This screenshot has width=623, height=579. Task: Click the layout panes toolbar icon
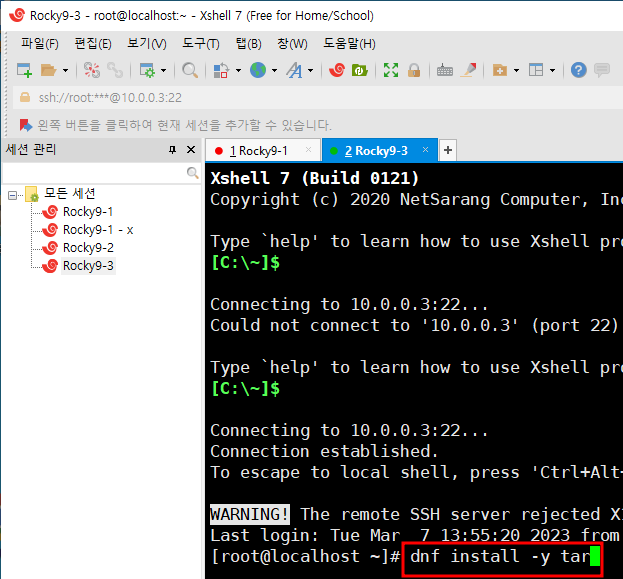[536, 70]
